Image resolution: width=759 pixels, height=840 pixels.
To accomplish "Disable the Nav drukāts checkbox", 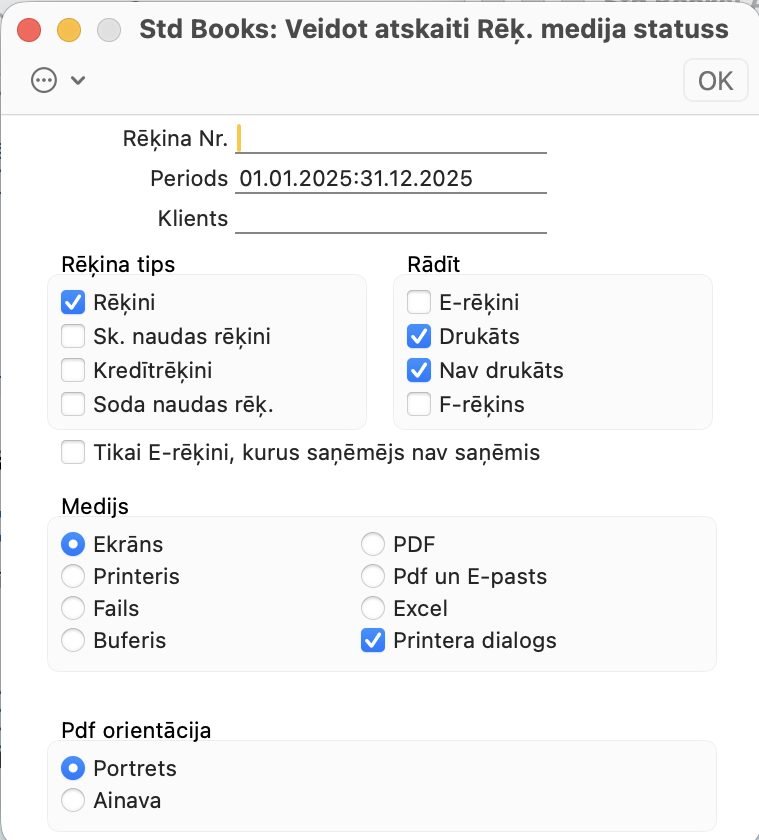I will [x=419, y=370].
